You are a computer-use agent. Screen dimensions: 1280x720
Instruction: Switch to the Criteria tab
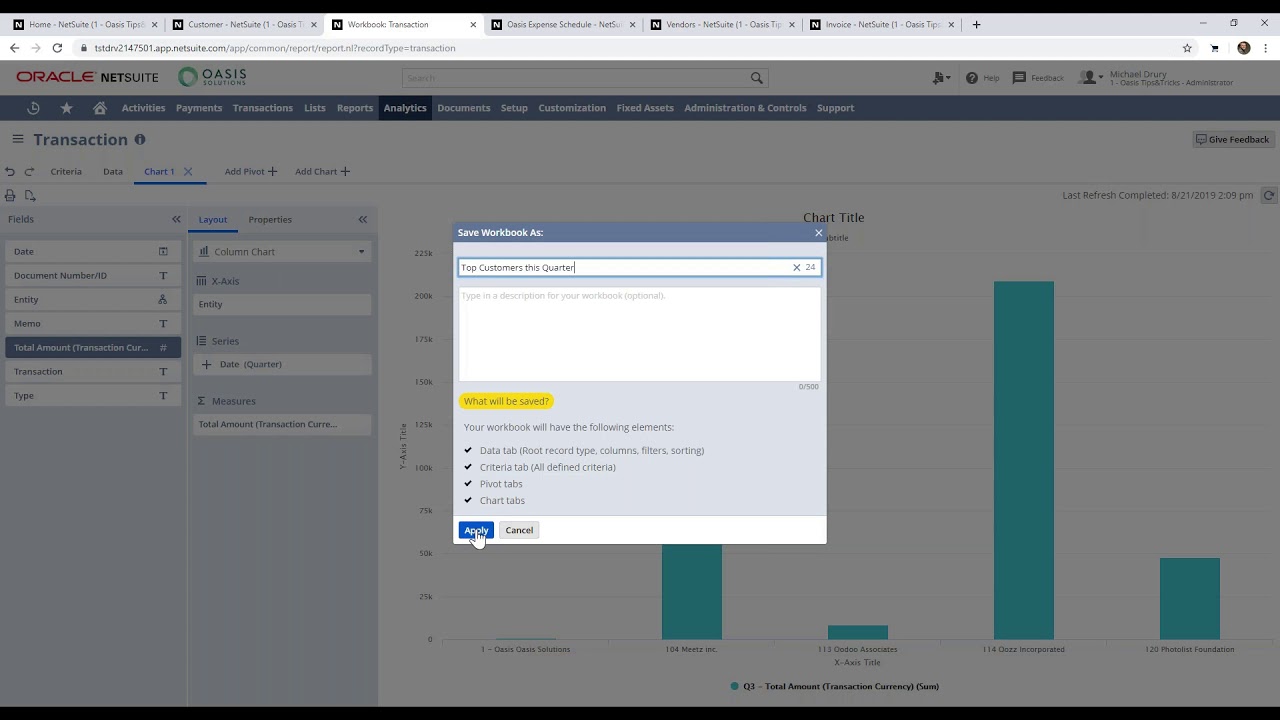[66, 171]
